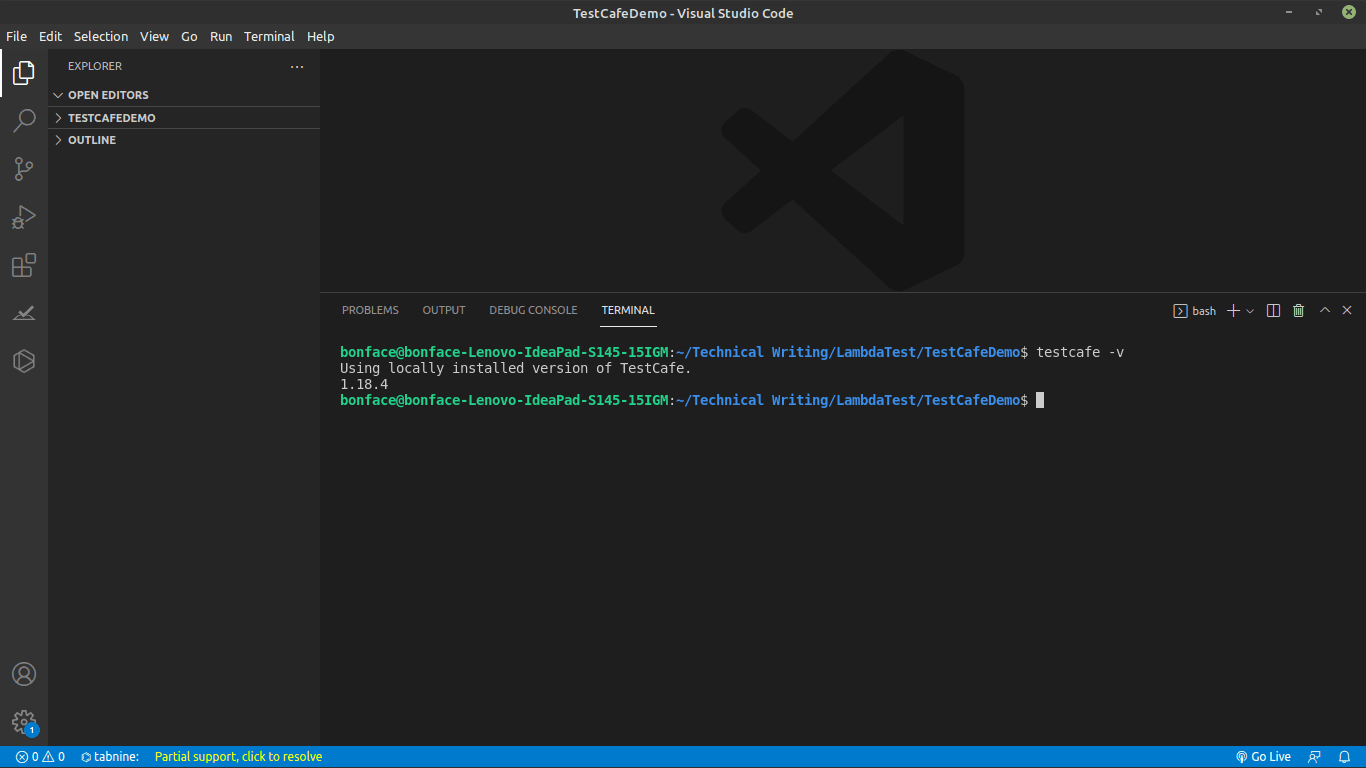Screen dimensions: 1366x768
Task: Resolve tabnine partial support via status bar link
Action: (x=238, y=757)
